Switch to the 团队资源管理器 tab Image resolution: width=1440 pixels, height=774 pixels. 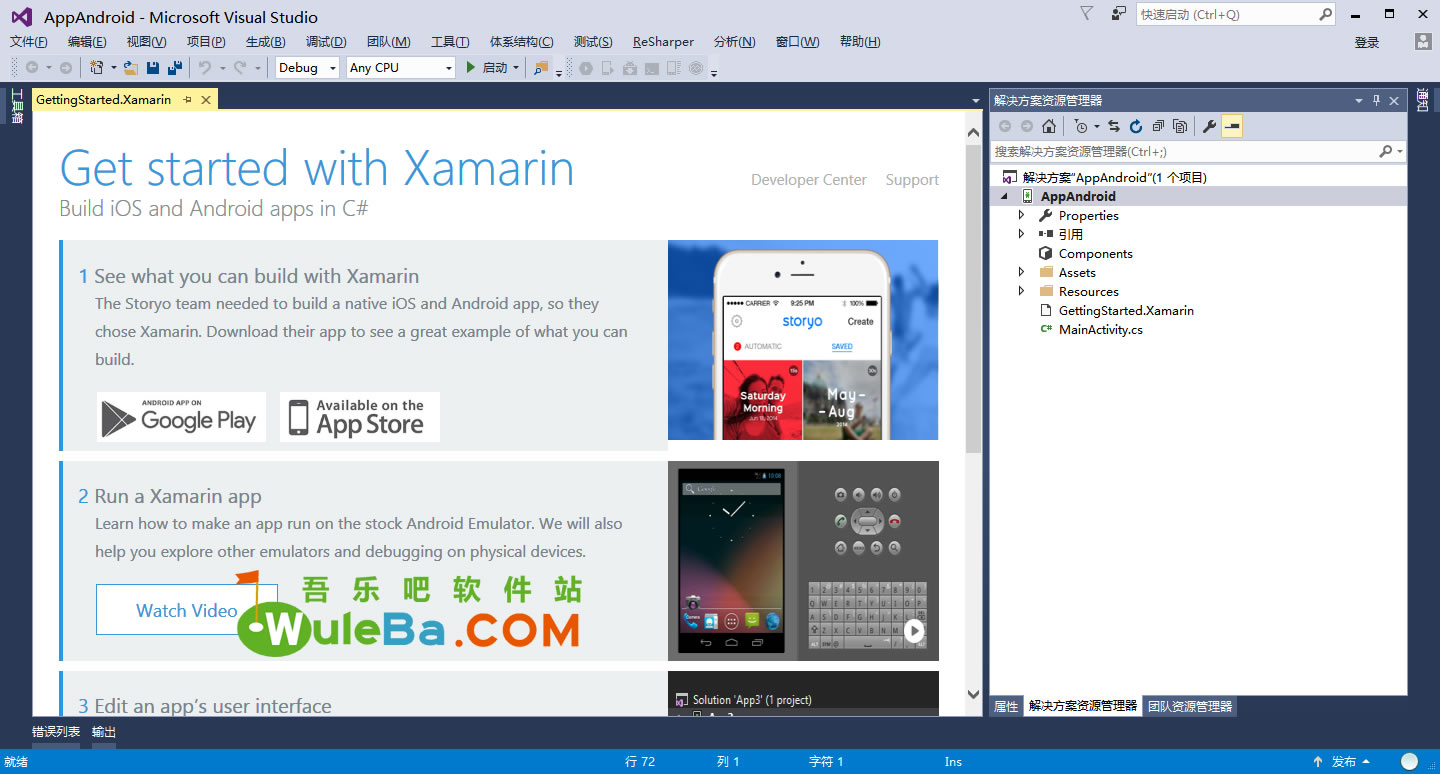(1190, 706)
